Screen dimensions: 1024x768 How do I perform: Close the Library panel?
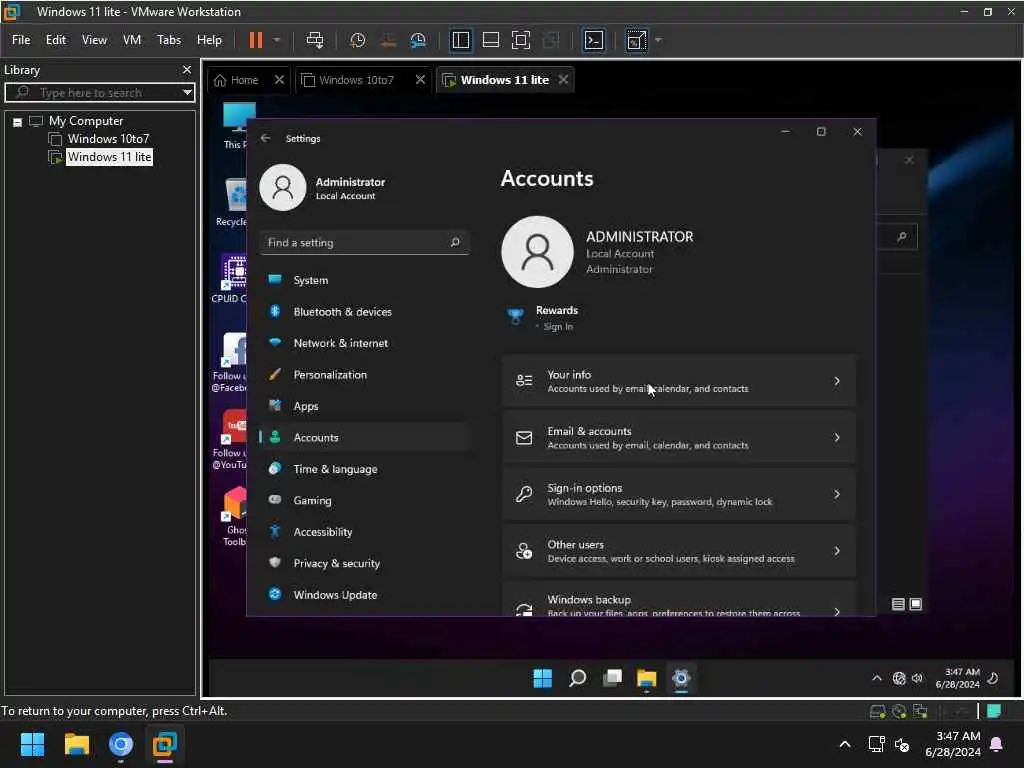(187, 69)
